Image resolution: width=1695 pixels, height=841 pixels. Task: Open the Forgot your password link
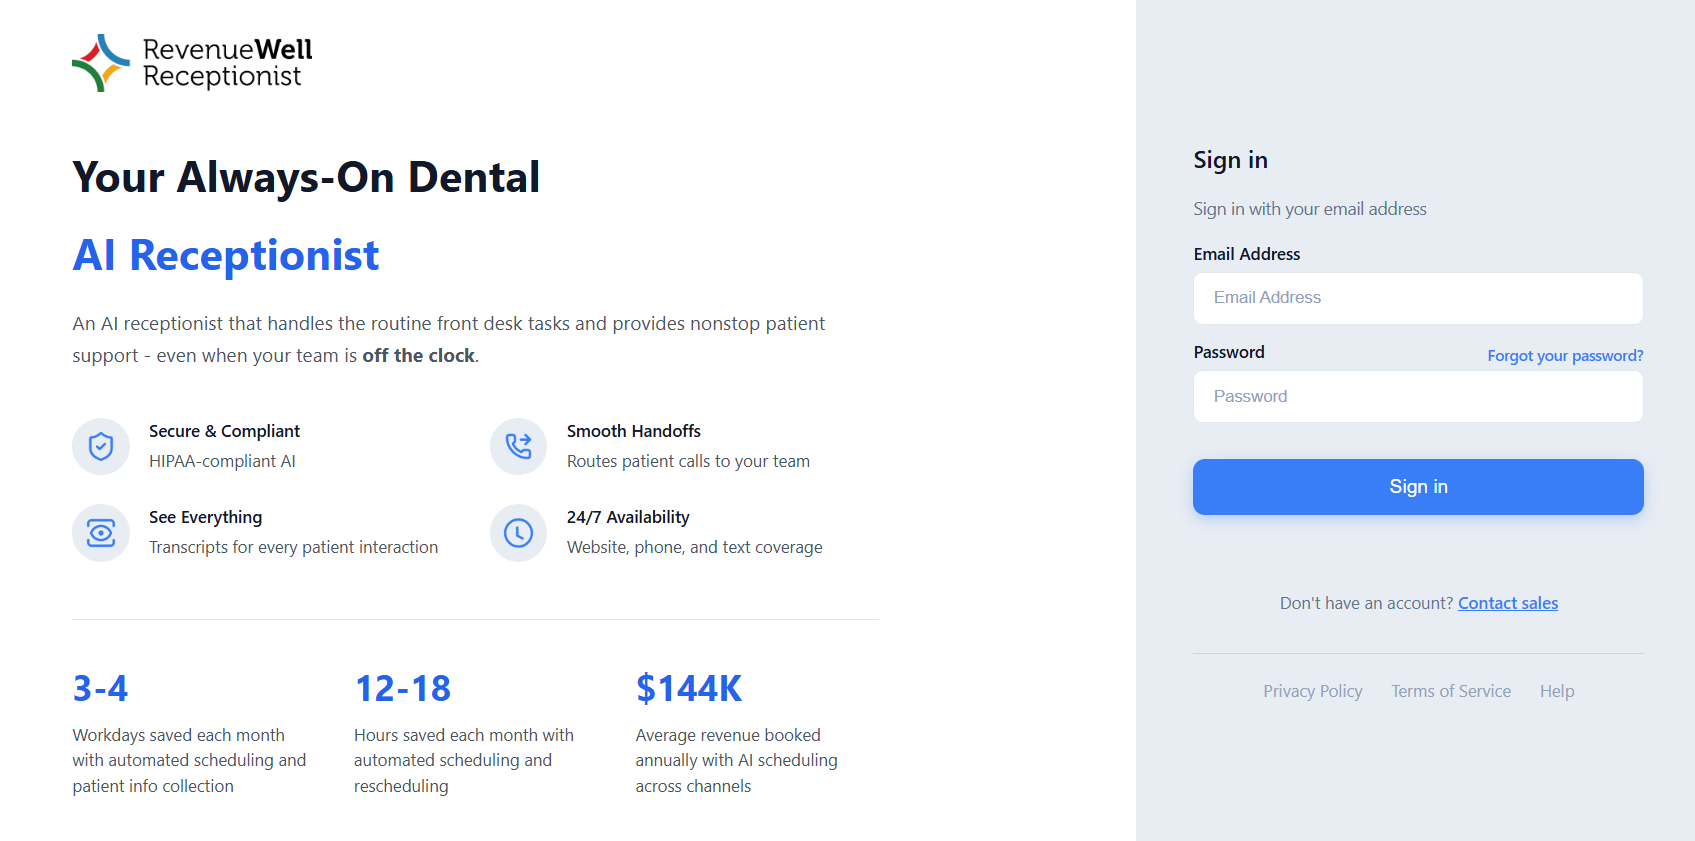coord(1564,356)
